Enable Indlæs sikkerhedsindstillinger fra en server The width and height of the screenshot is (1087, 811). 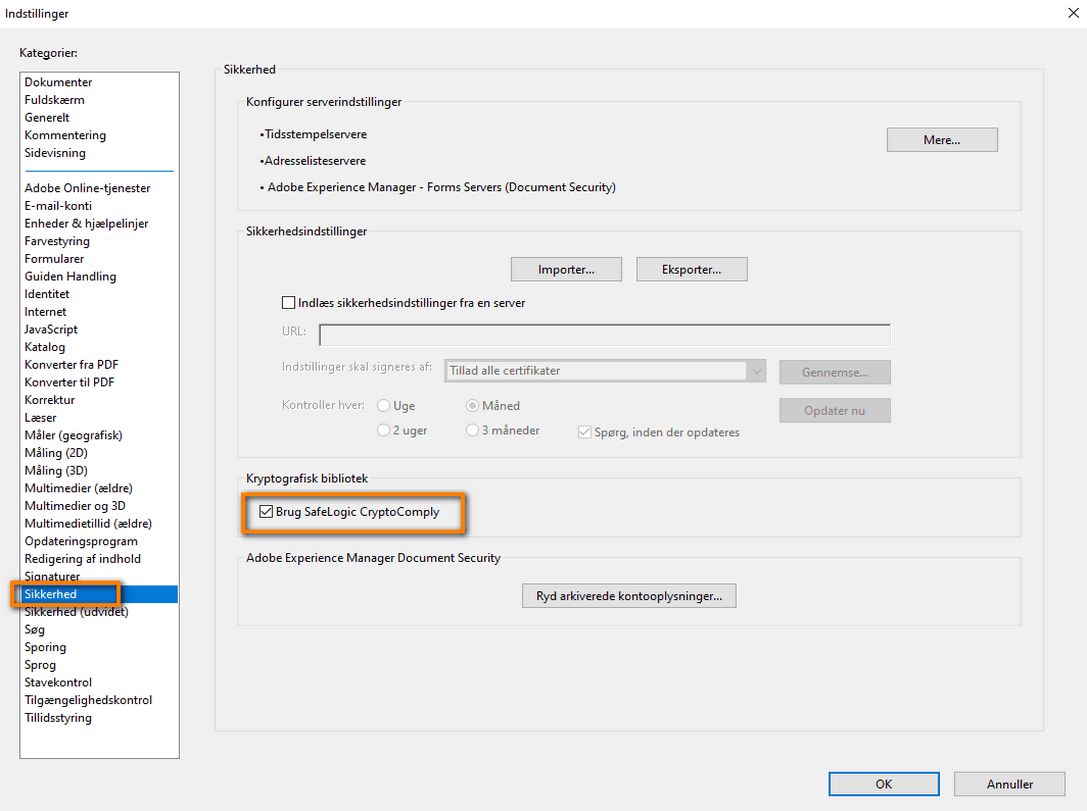click(x=288, y=302)
